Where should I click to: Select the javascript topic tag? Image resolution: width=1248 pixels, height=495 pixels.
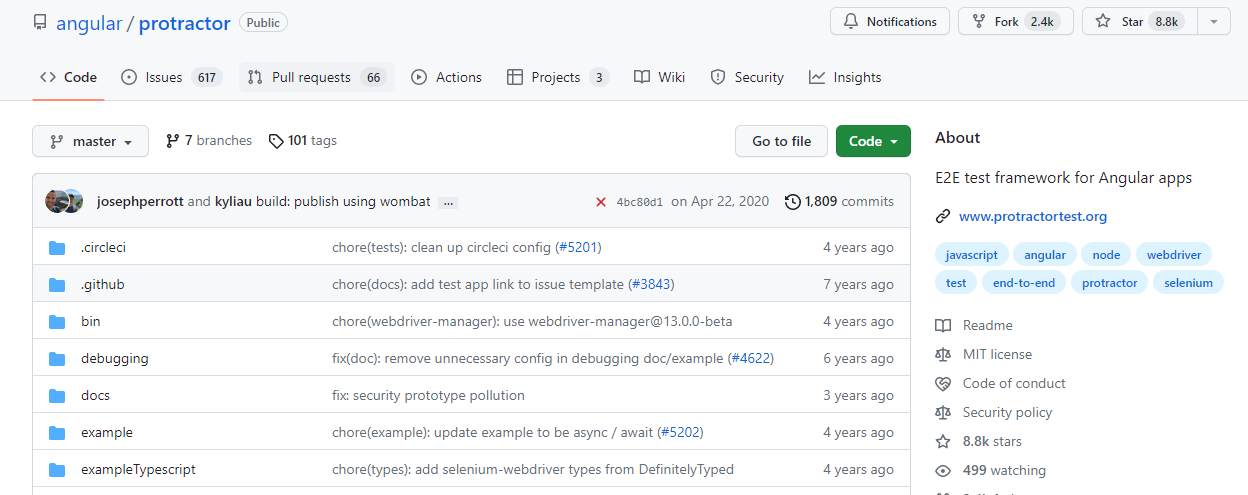pyautogui.click(x=971, y=255)
